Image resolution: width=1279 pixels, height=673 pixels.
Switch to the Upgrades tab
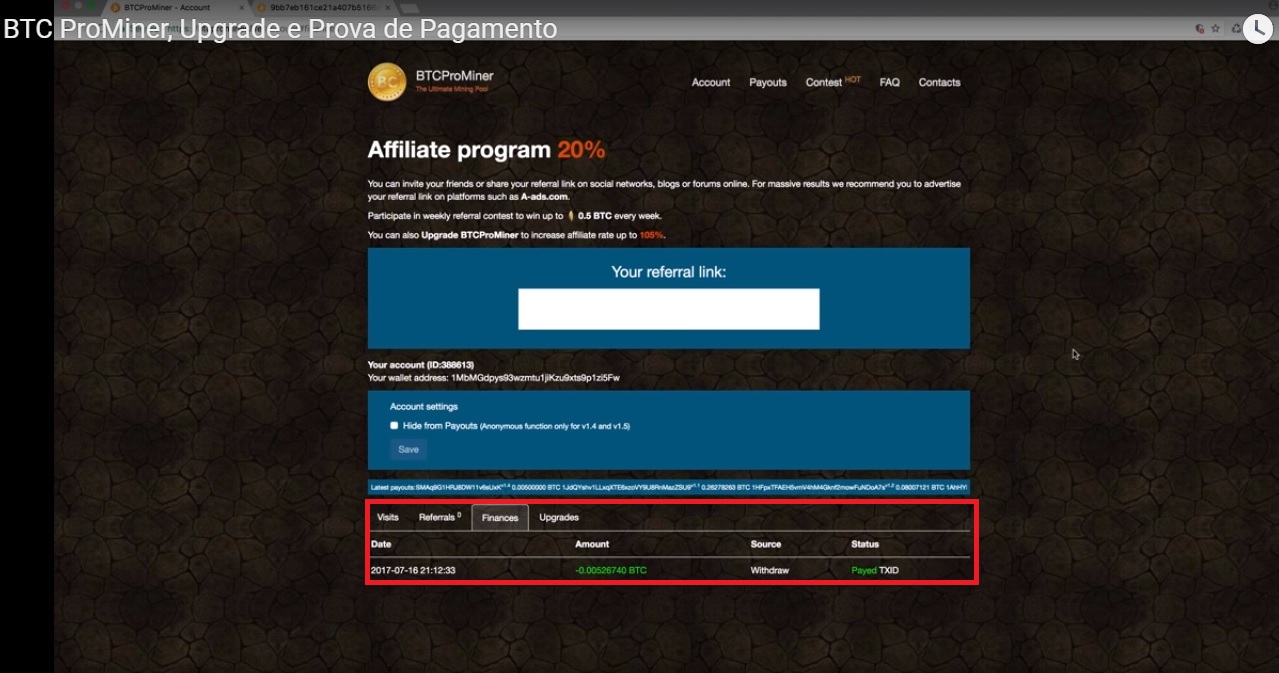point(559,517)
